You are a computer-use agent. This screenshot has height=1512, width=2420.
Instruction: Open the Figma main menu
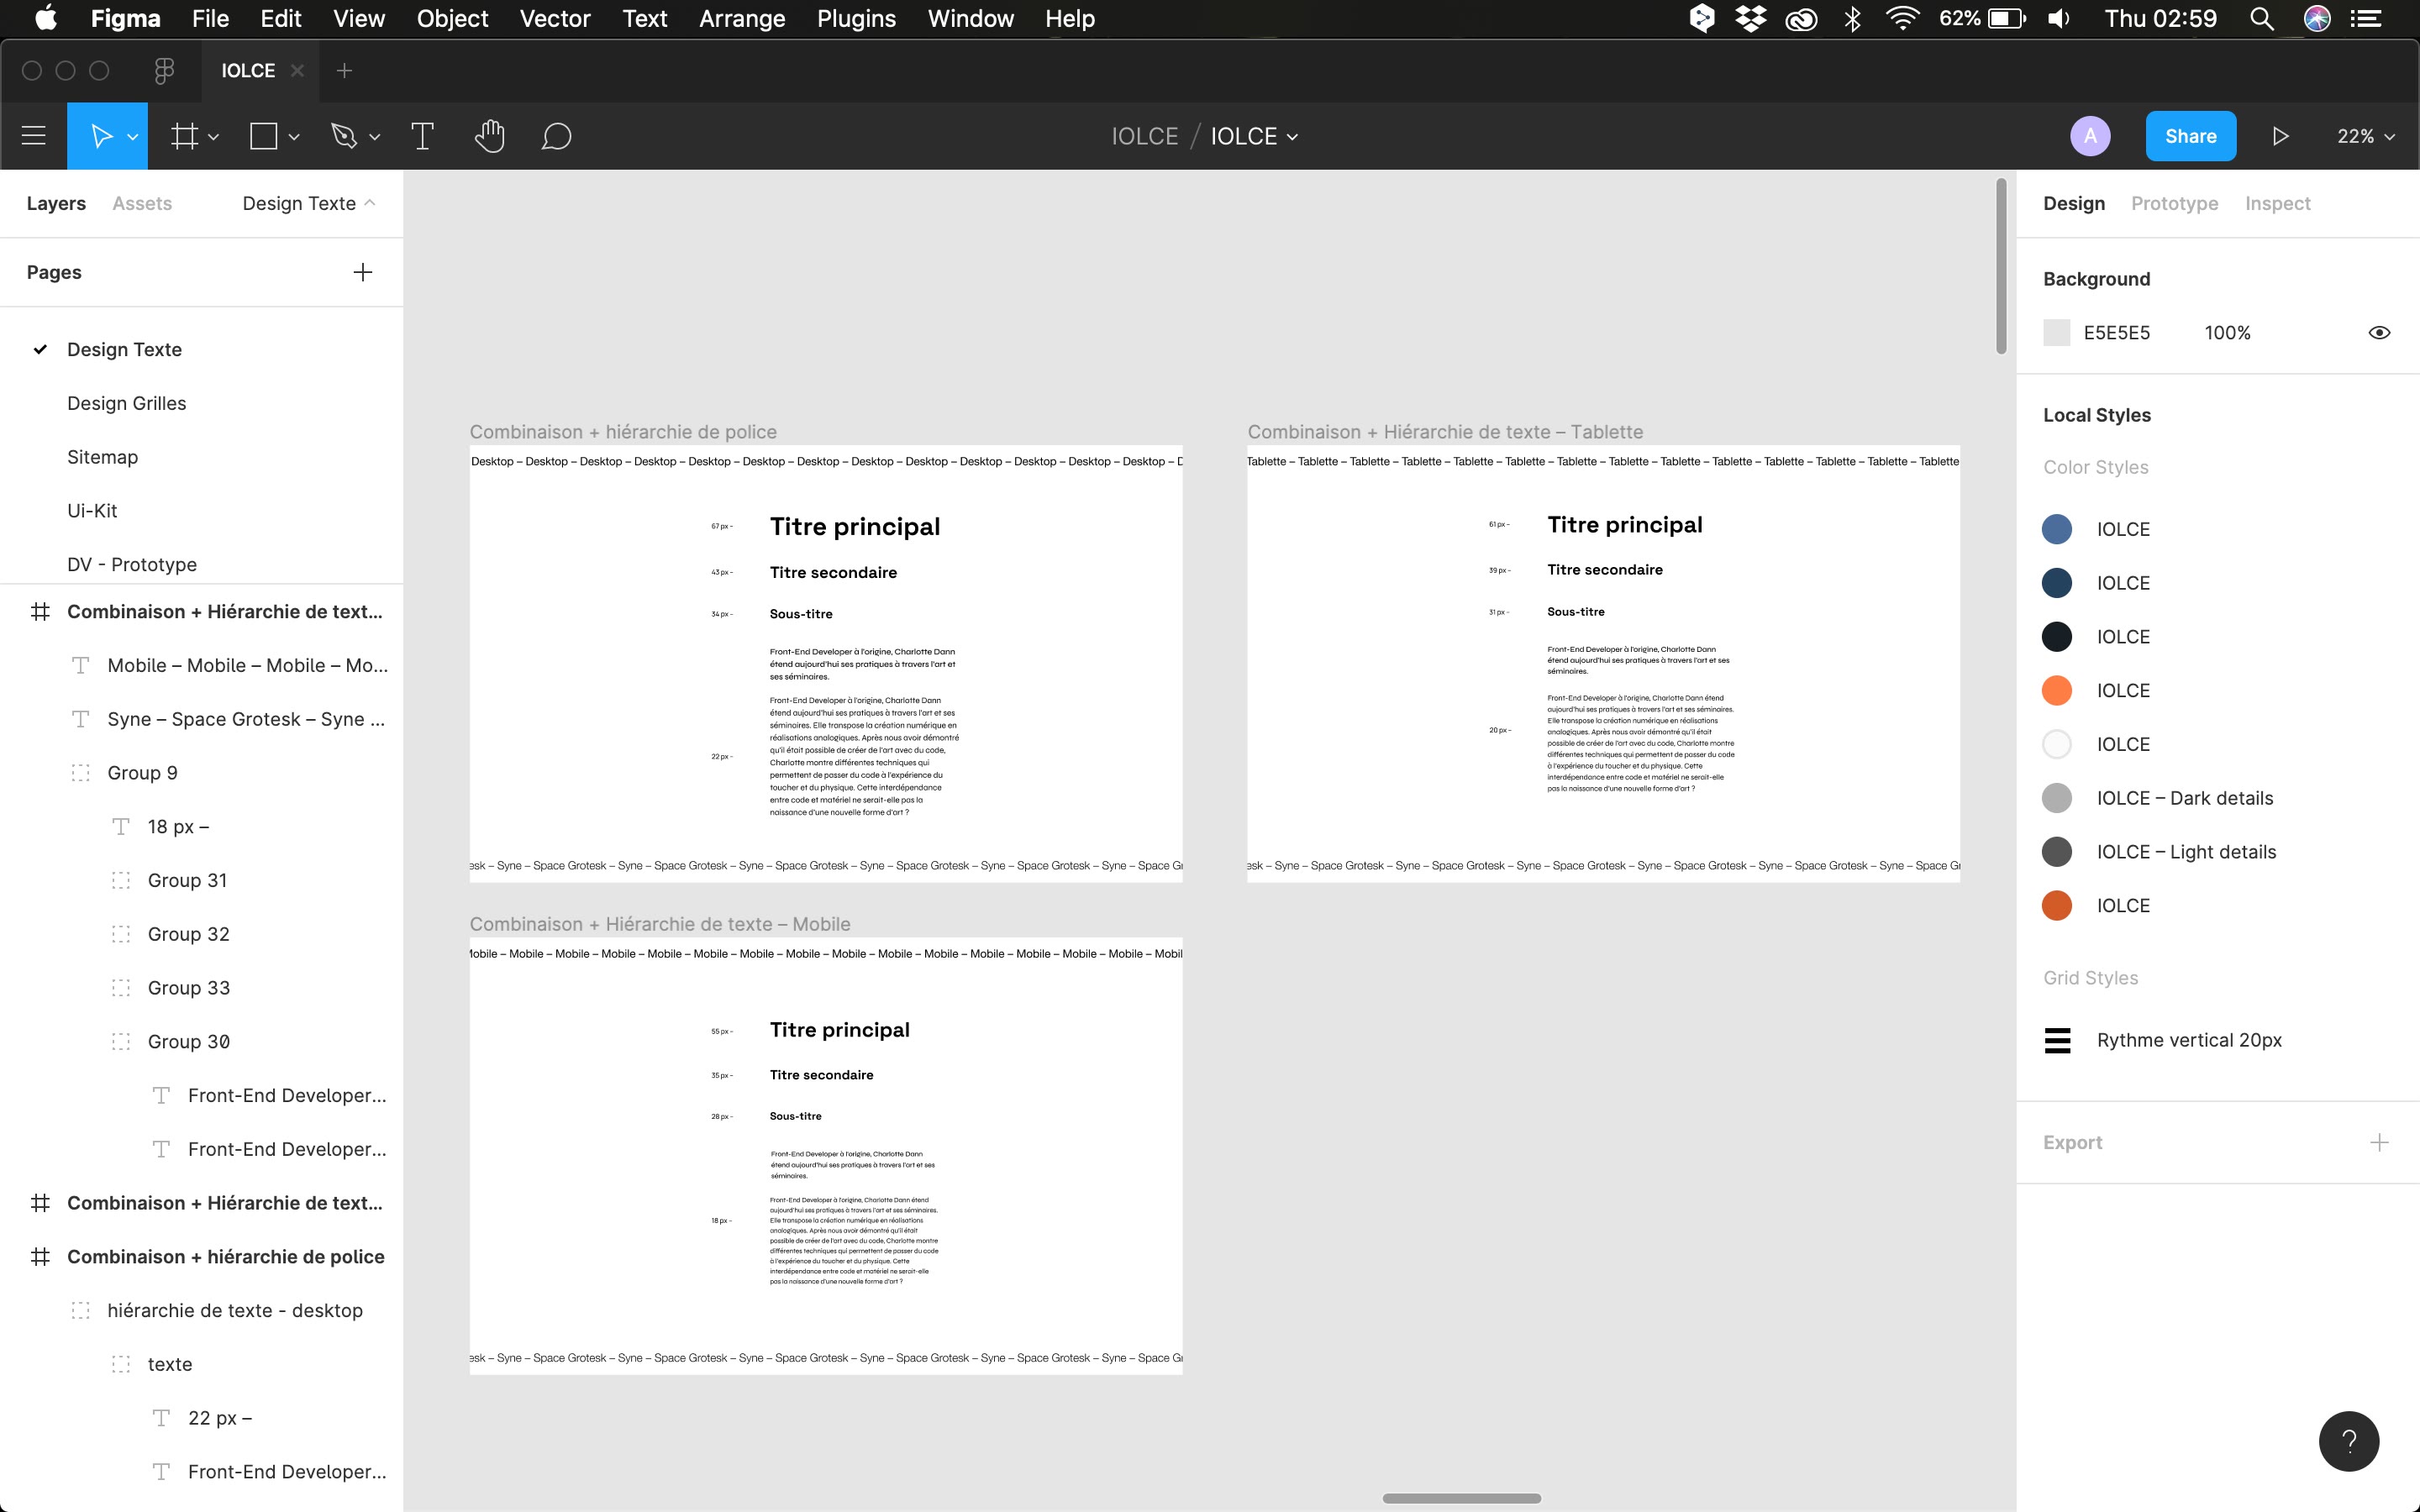click(33, 136)
